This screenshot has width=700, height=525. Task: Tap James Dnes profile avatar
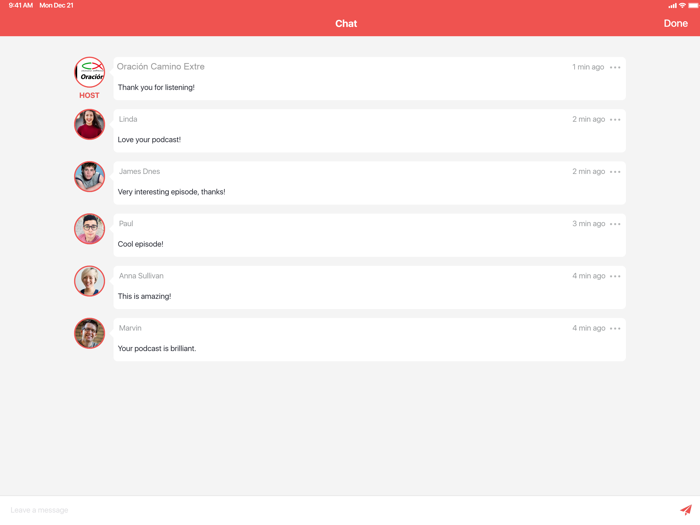click(89, 177)
